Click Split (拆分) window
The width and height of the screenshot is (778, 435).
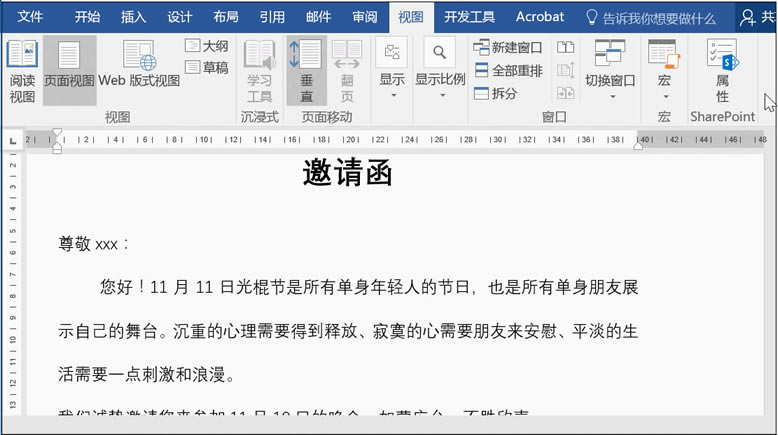click(x=496, y=93)
